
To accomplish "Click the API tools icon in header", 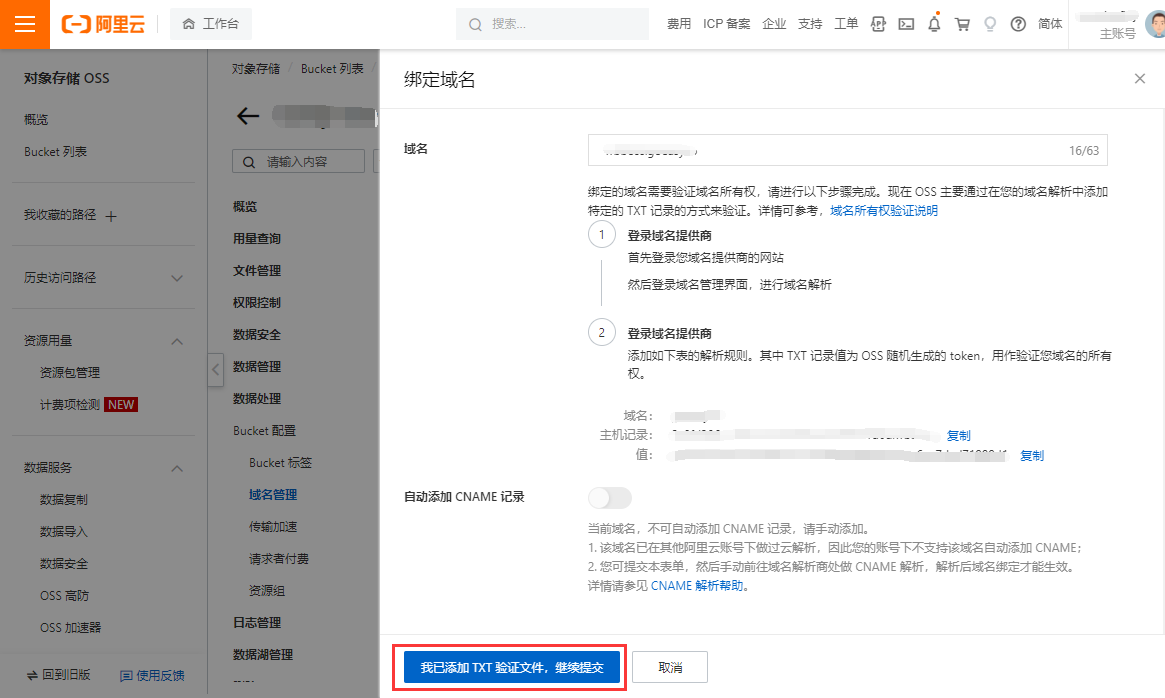I will tap(878, 24).
